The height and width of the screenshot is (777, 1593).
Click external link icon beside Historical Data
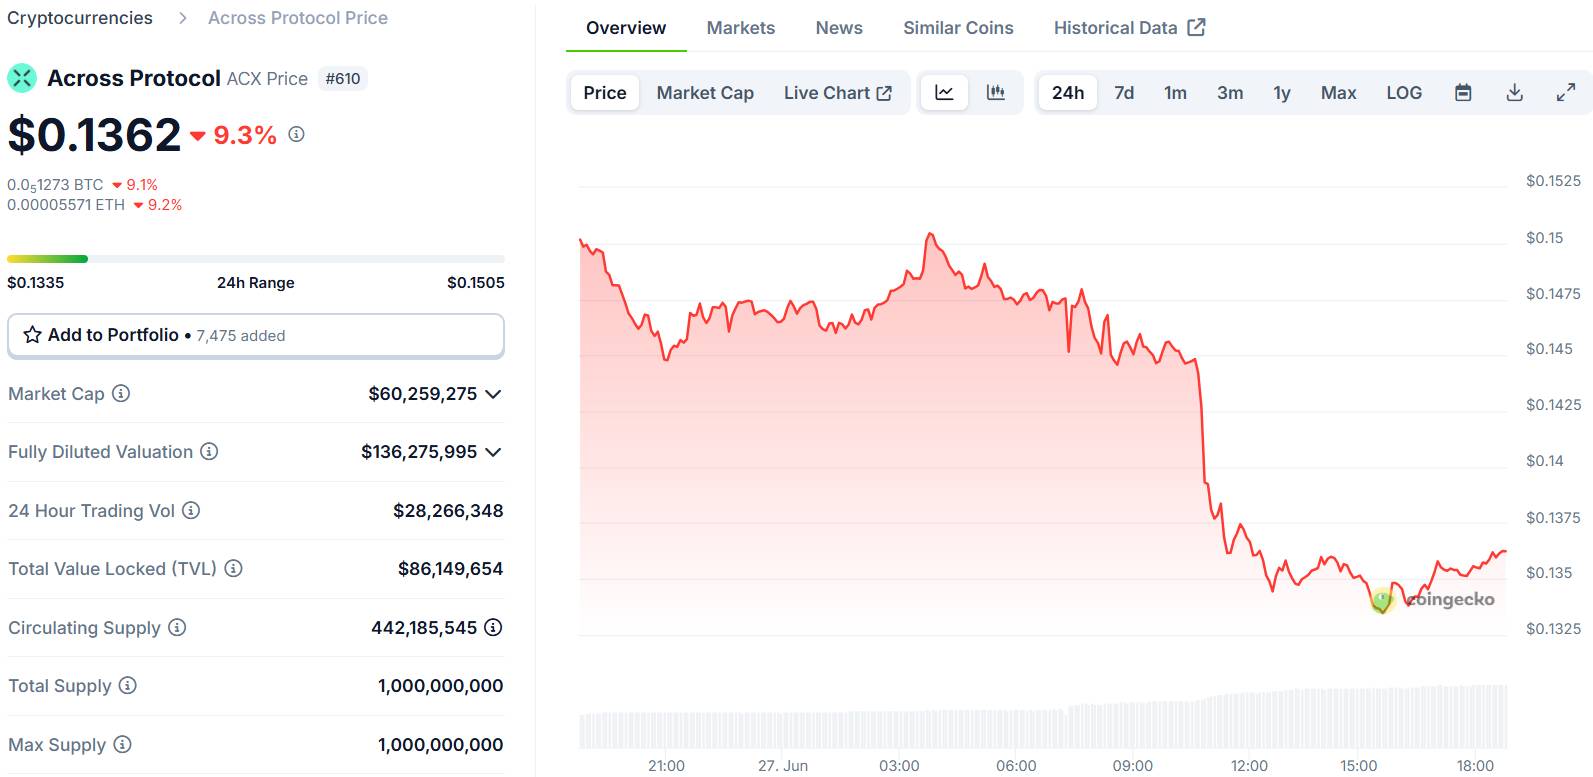pos(1196,27)
